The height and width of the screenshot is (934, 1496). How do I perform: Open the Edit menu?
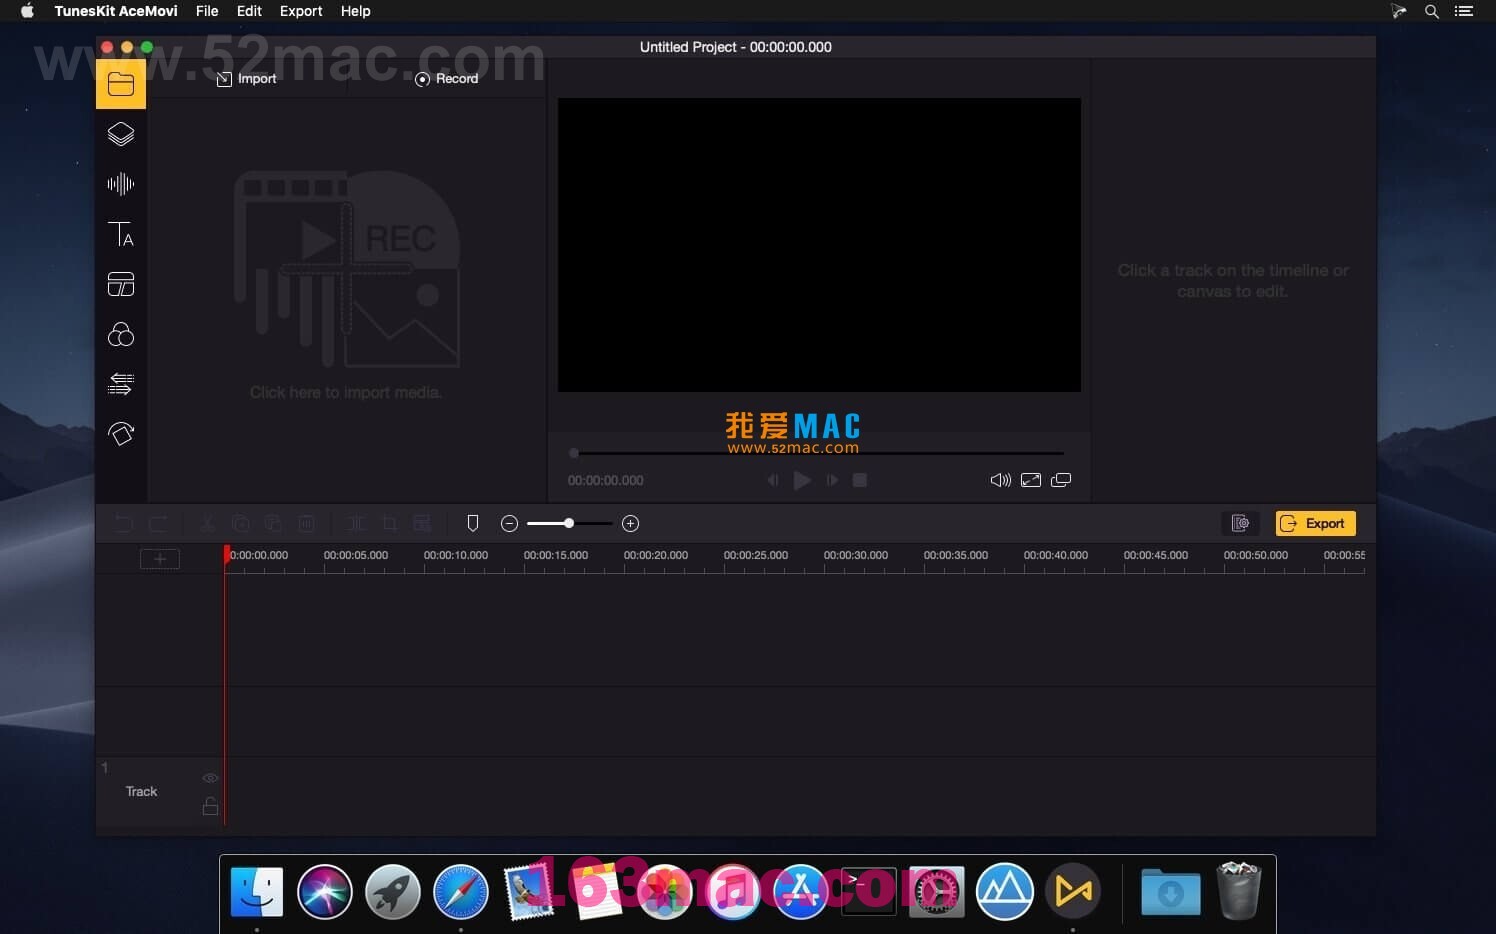(249, 11)
